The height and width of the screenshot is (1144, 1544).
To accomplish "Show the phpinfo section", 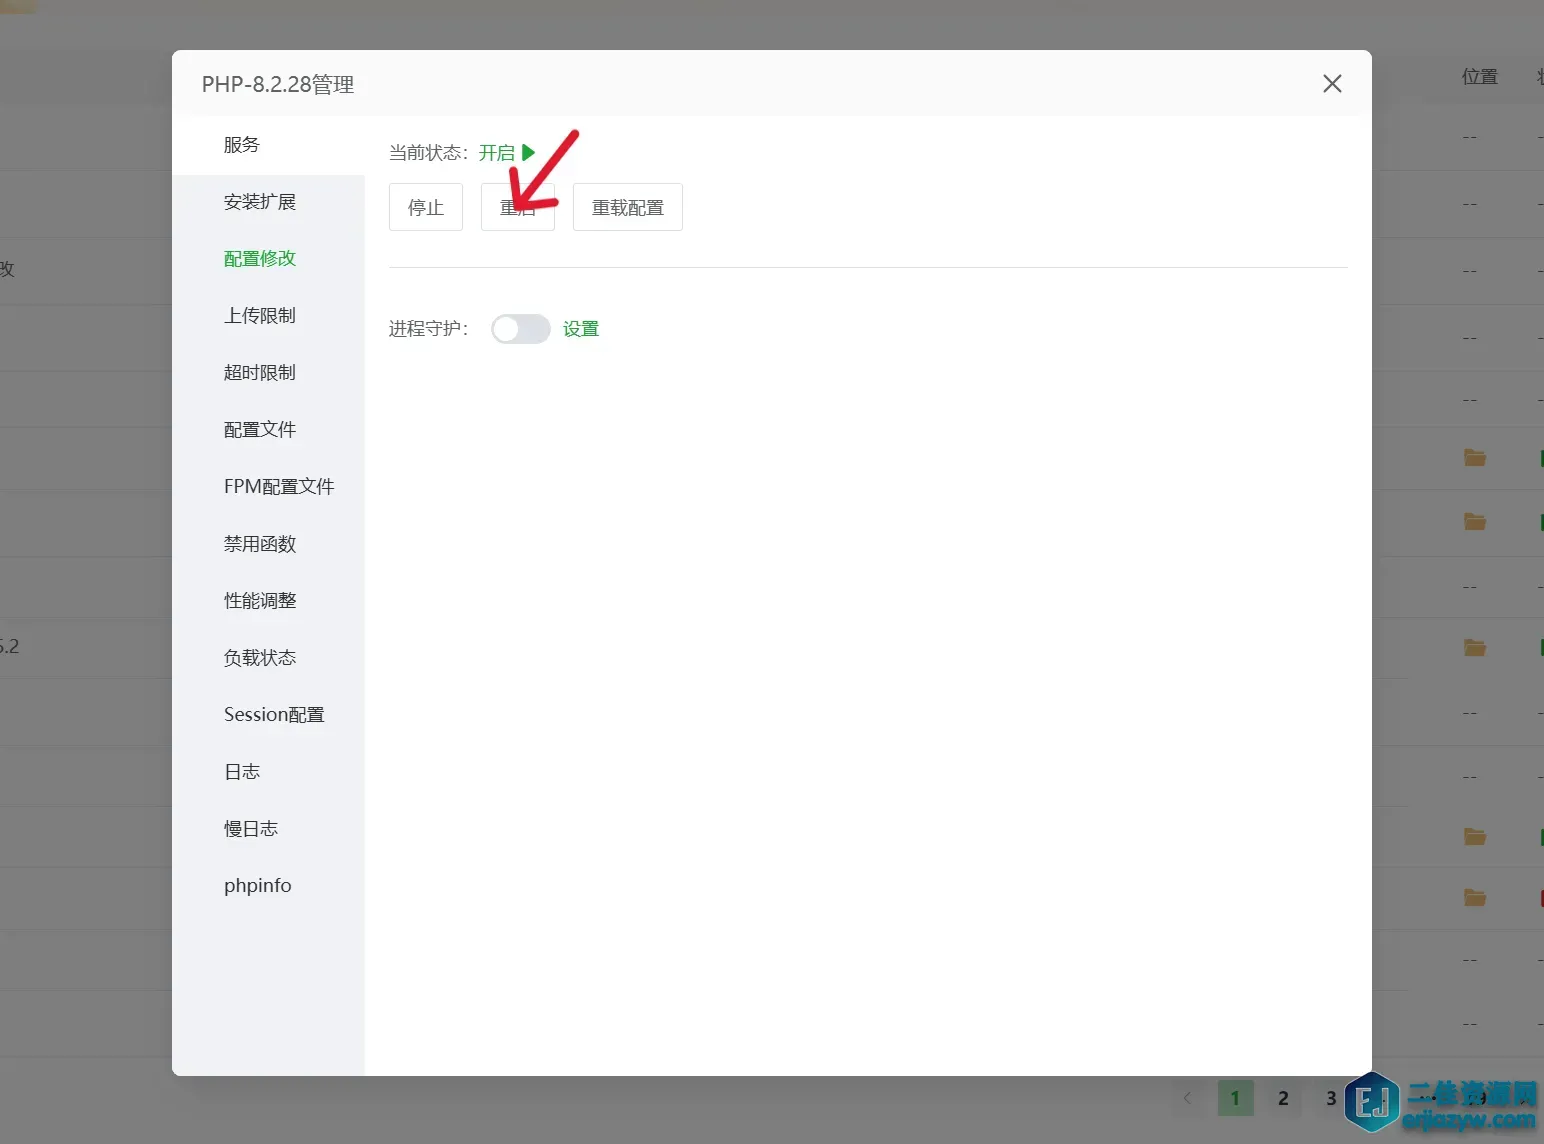I will tap(258, 886).
